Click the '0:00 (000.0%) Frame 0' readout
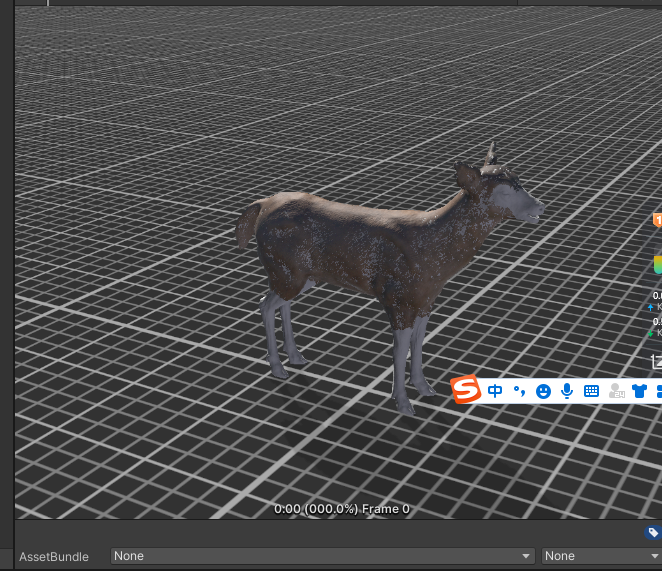The height and width of the screenshot is (571, 662). 342,509
